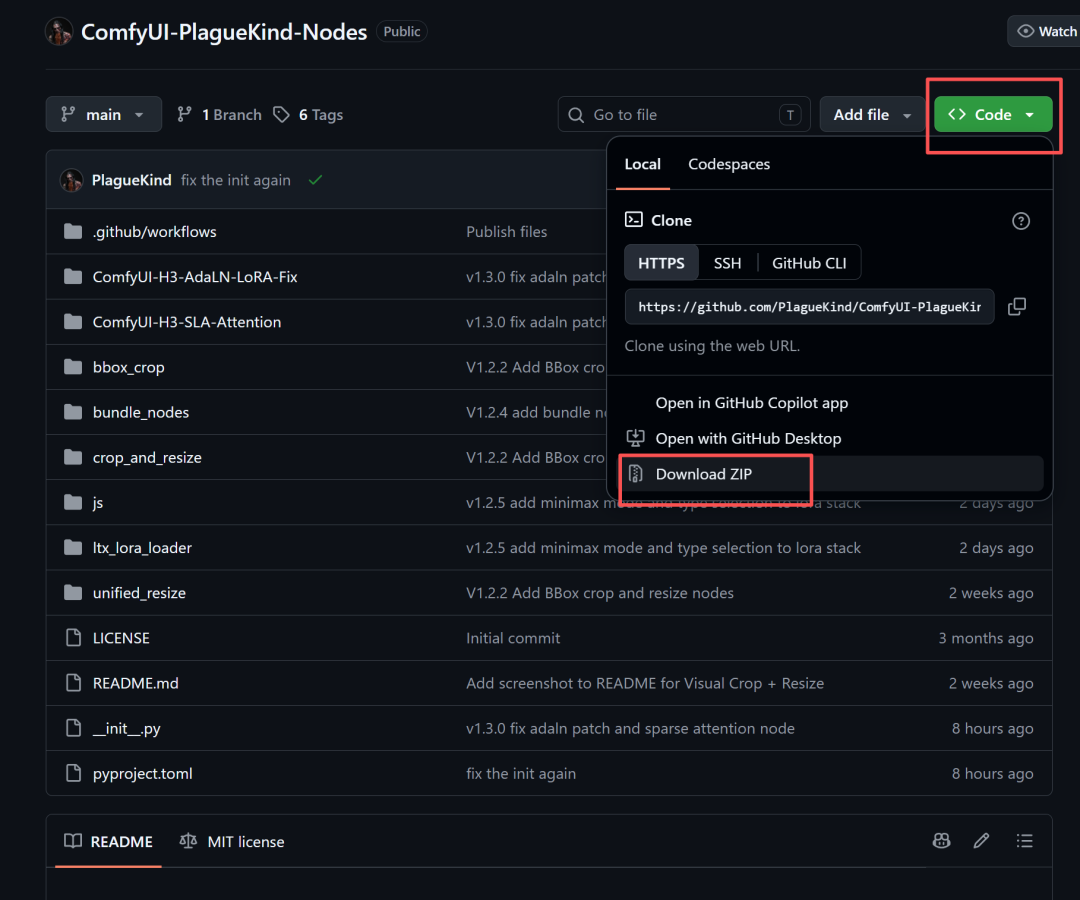Viewport: 1080px width, 900px height.
Task: Click the Copilot icon in README header
Action: pos(941,841)
